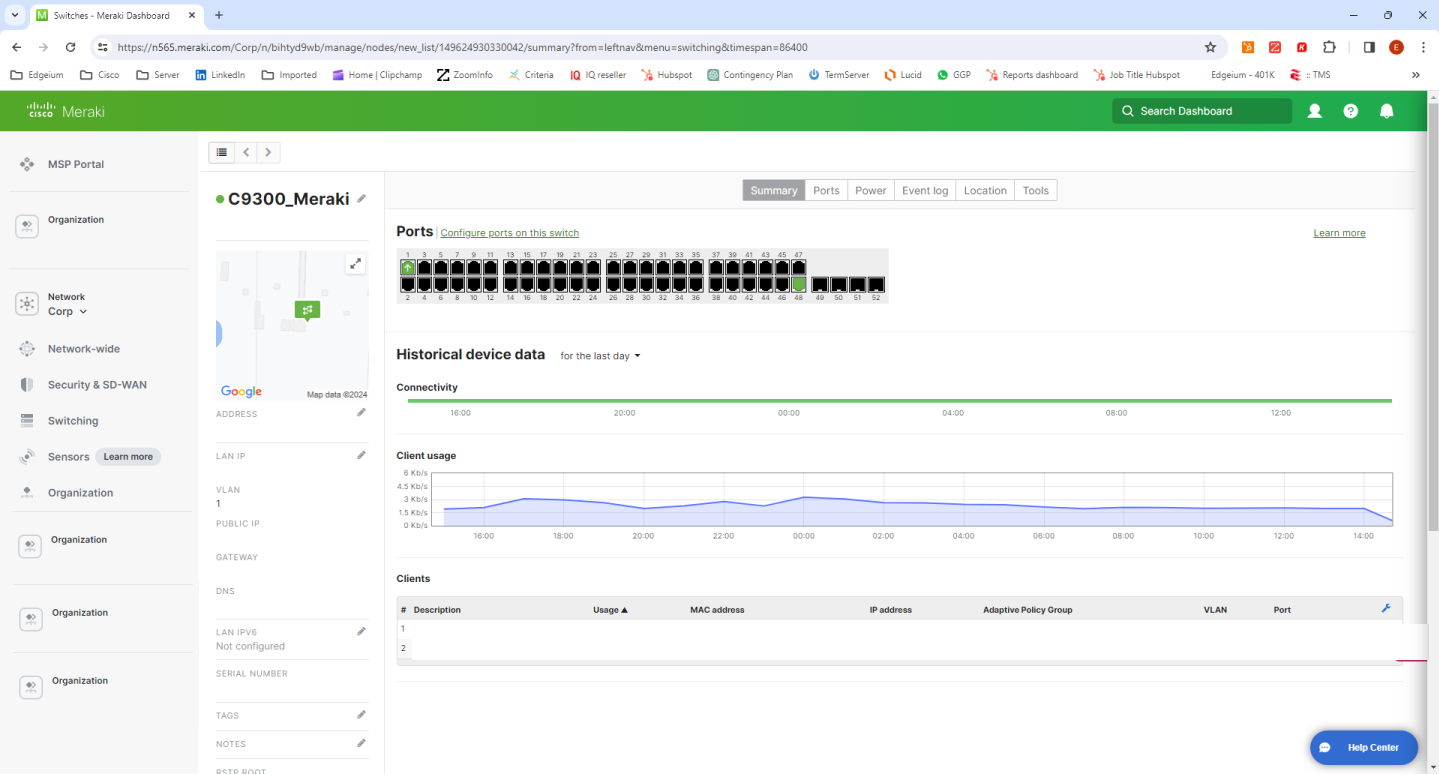Image resolution: width=1439 pixels, height=775 pixels.
Task: Select switch port 25
Action: point(614,268)
